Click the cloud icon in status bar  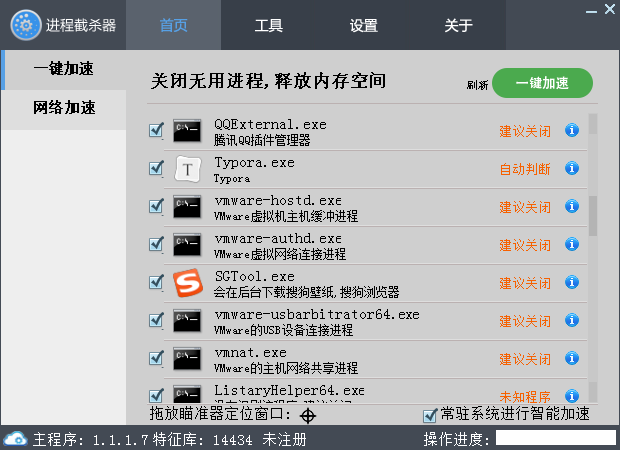click(16, 439)
